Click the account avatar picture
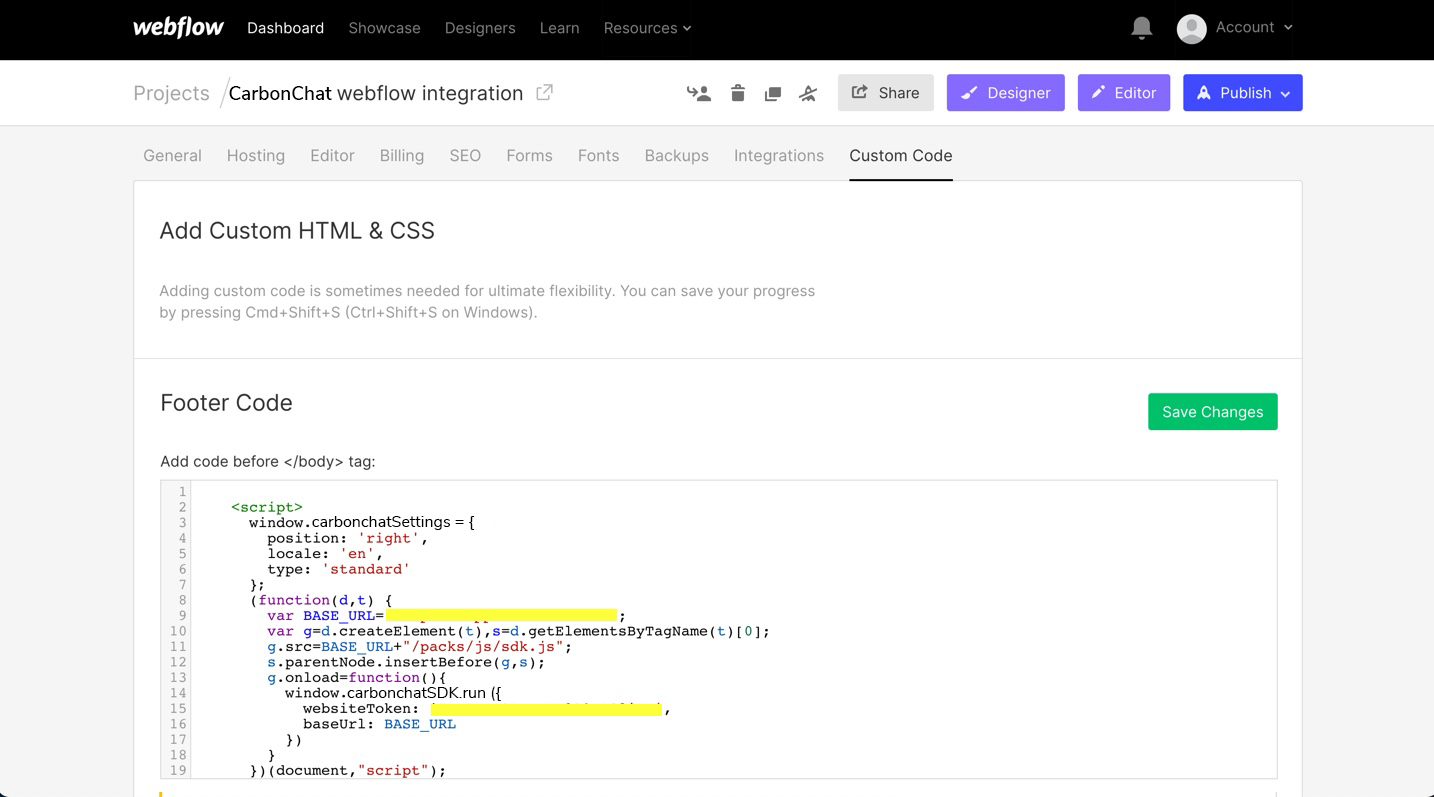 point(1191,28)
